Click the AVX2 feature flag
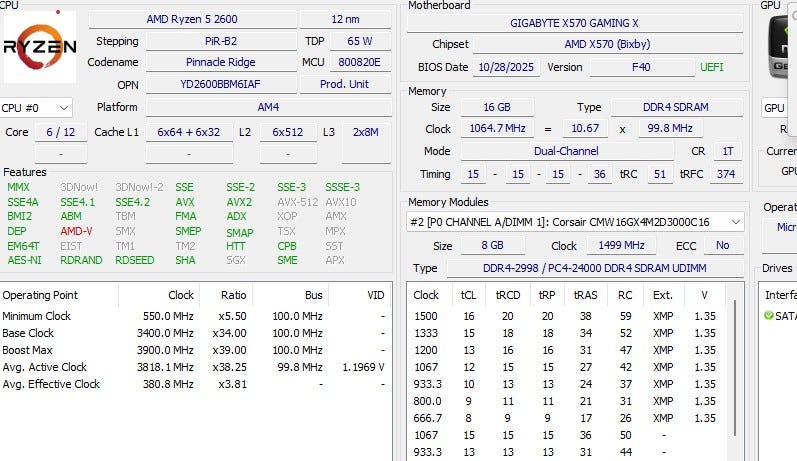Viewport: 797px width, 461px height. [239, 202]
